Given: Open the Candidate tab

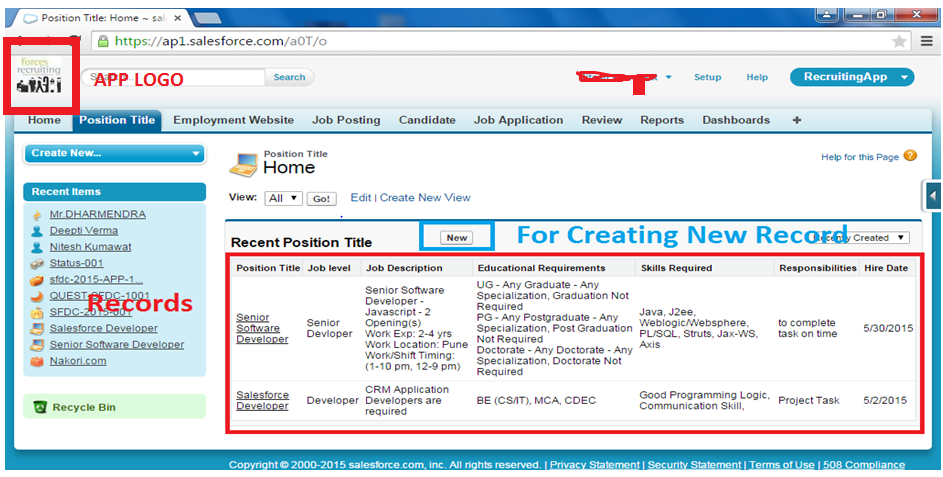Looking at the screenshot, I should (427, 120).
